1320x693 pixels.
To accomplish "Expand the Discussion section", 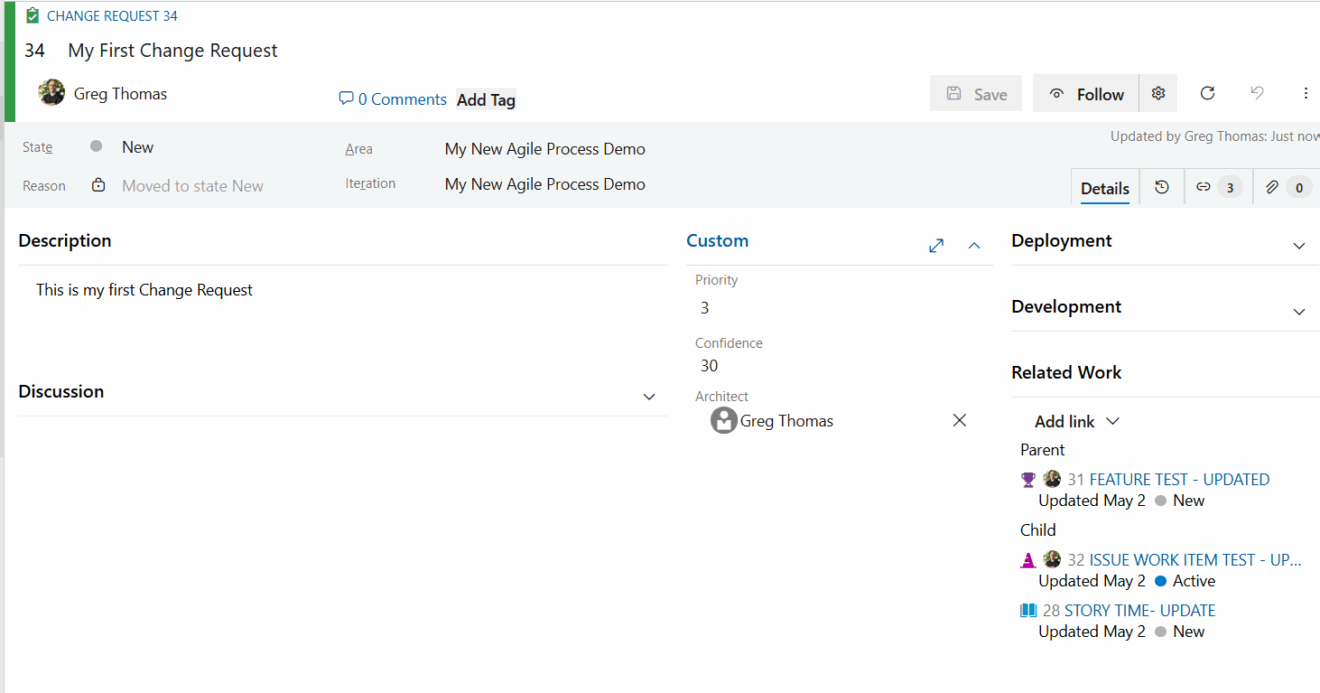I will (x=649, y=396).
